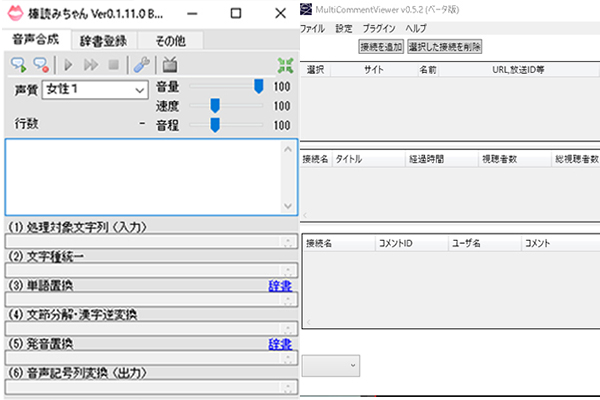This screenshot has height=400, width=600.
Task: Open the プラグイン menu
Action: 379,28
